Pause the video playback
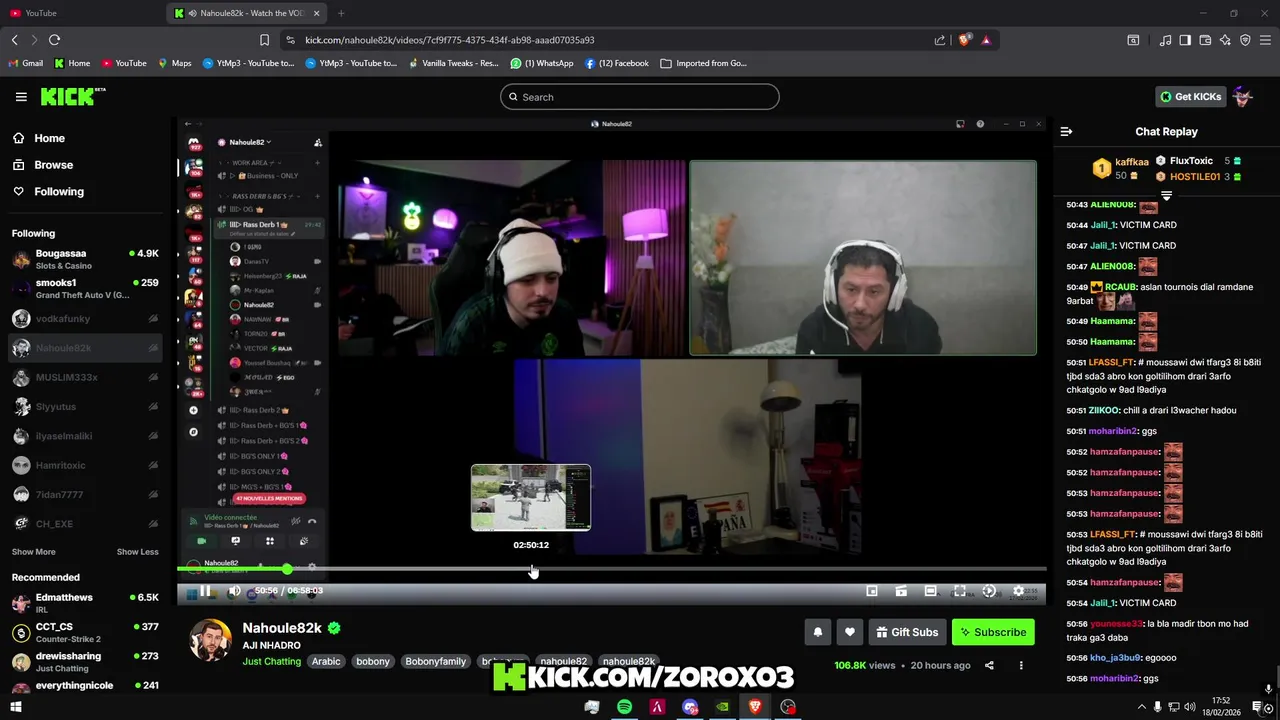The height and width of the screenshot is (720, 1280). (205, 591)
